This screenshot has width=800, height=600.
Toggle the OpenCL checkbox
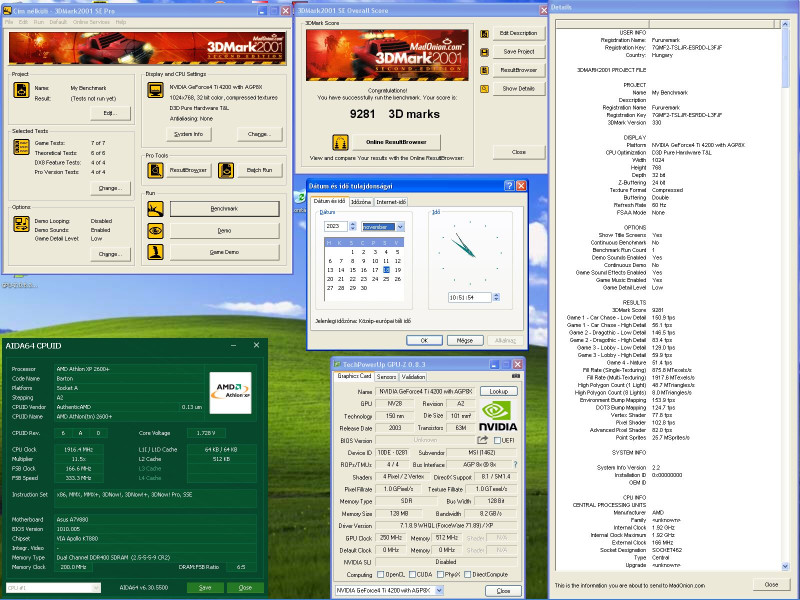coord(382,574)
